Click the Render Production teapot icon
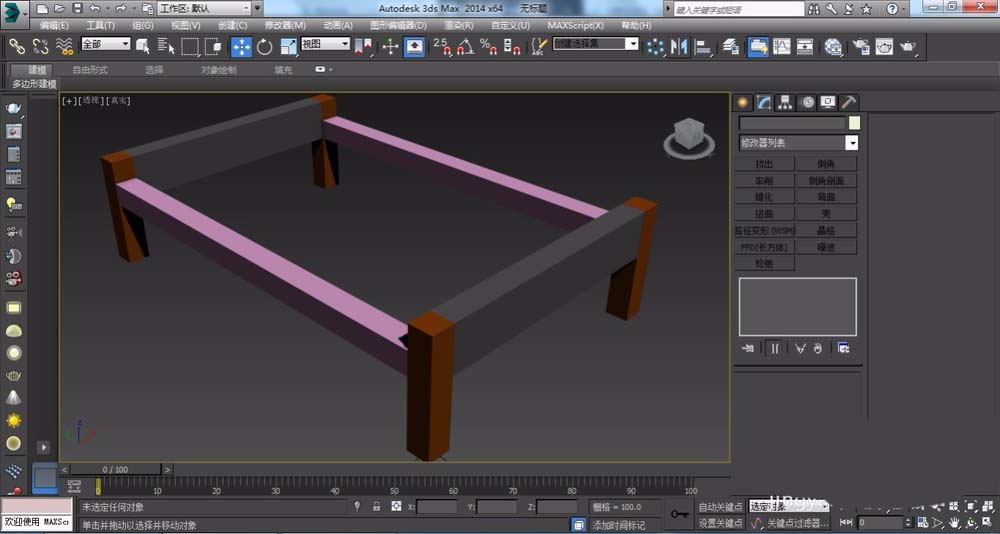The image size is (1000, 534). click(908, 47)
